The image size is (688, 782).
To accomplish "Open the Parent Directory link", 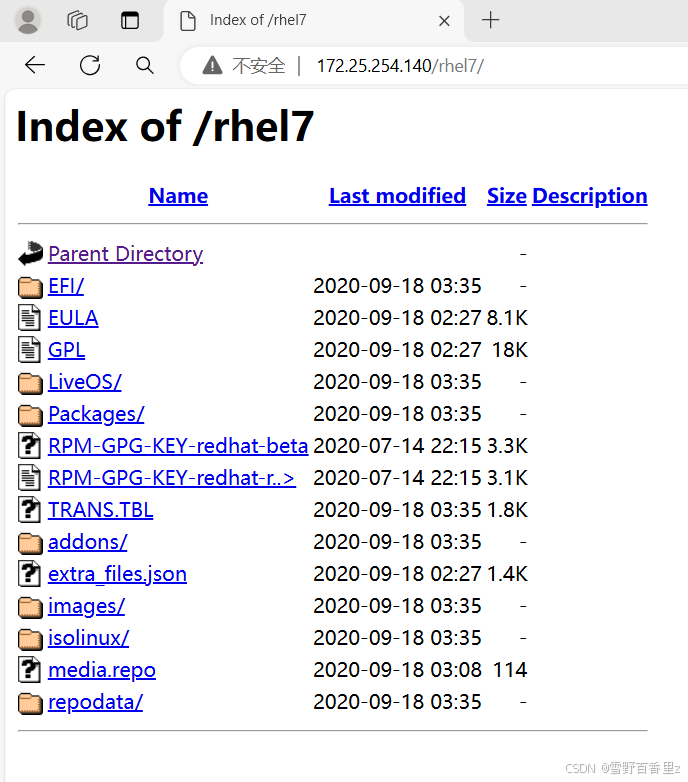I will pos(126,254).
